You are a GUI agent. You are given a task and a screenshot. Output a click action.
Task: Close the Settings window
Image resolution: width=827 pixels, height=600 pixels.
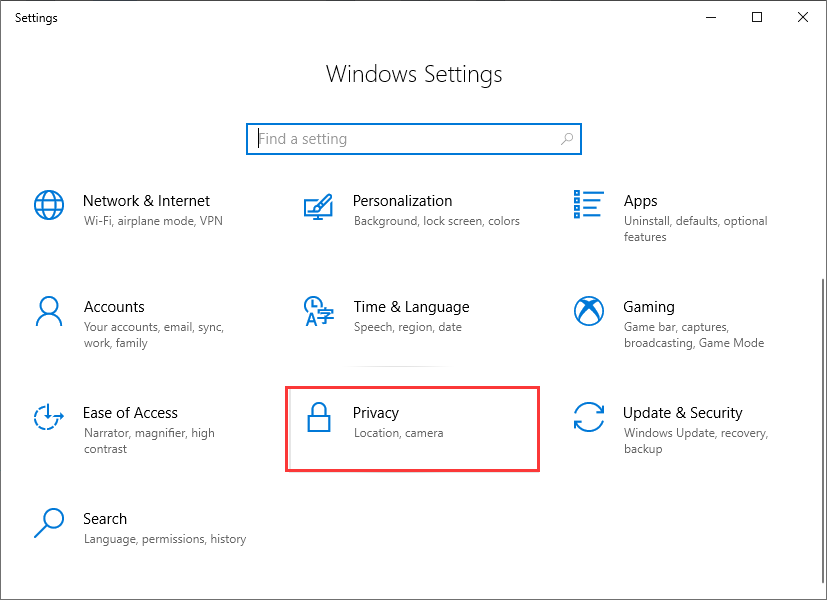coord(803,17)
